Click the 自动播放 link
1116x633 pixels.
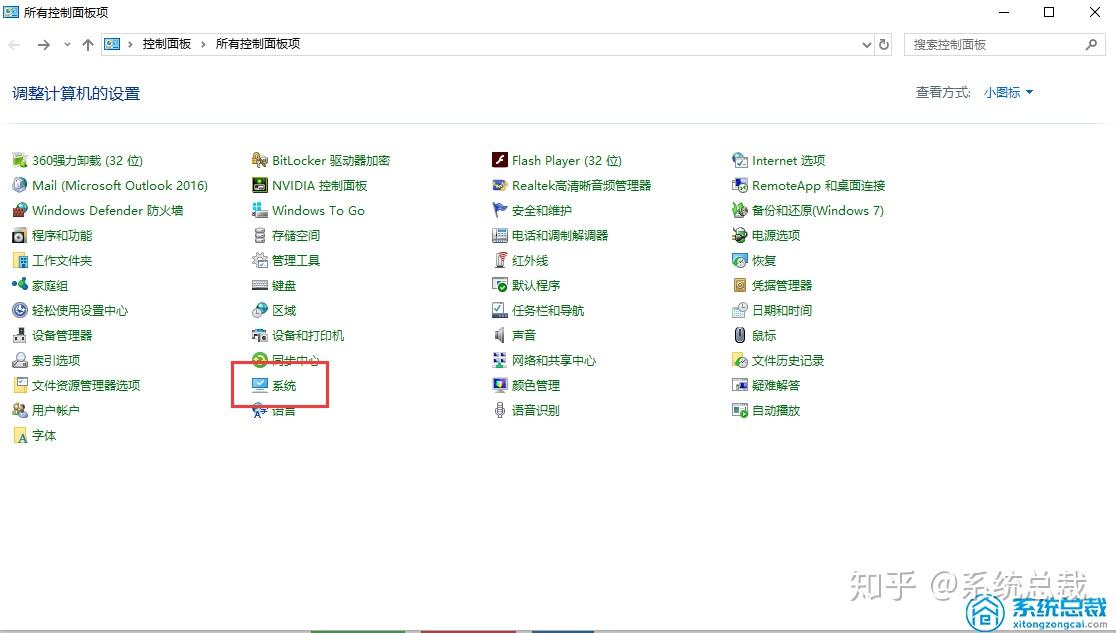(776, 410)
